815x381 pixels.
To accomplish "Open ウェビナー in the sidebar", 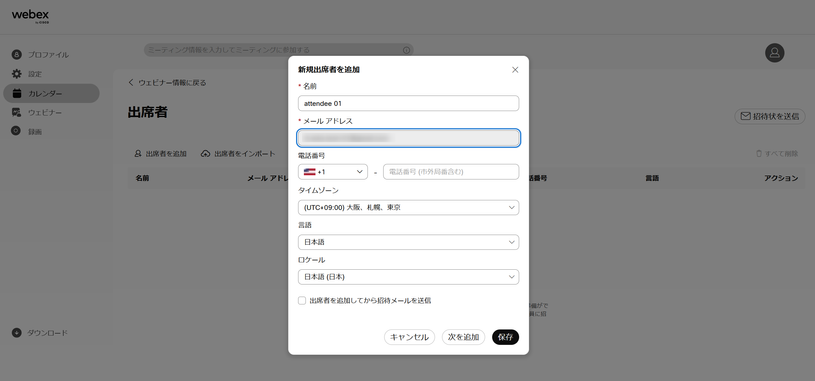I will [x=45, y=112].
